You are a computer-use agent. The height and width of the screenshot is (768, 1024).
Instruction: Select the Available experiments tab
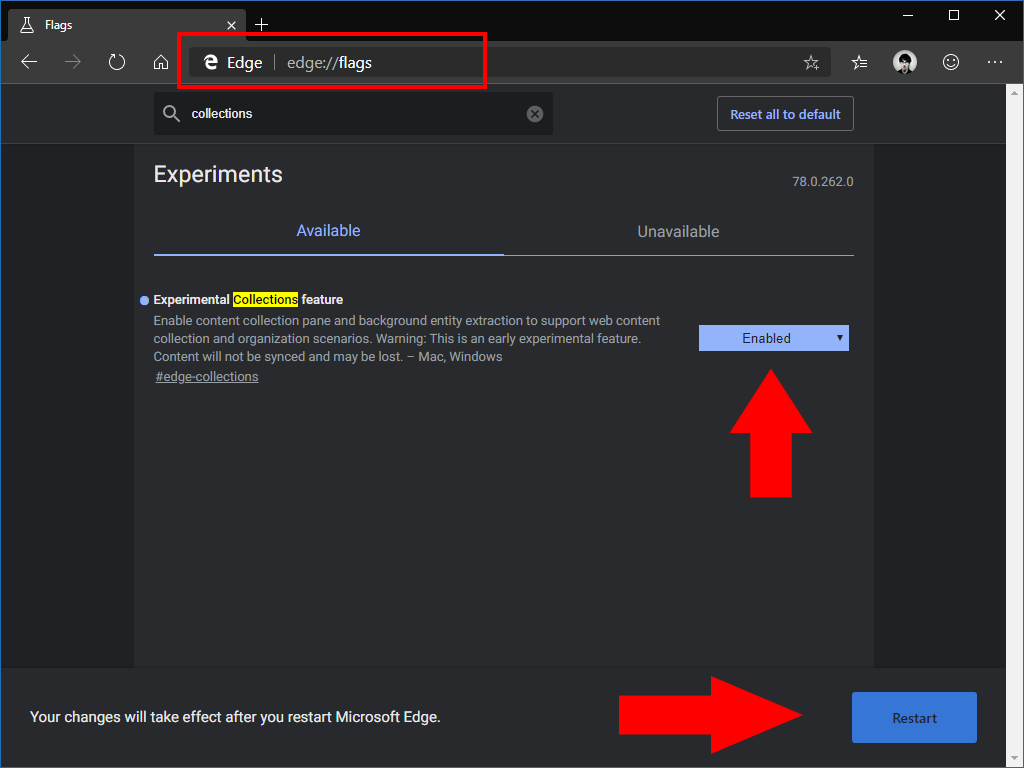point(328,231)
